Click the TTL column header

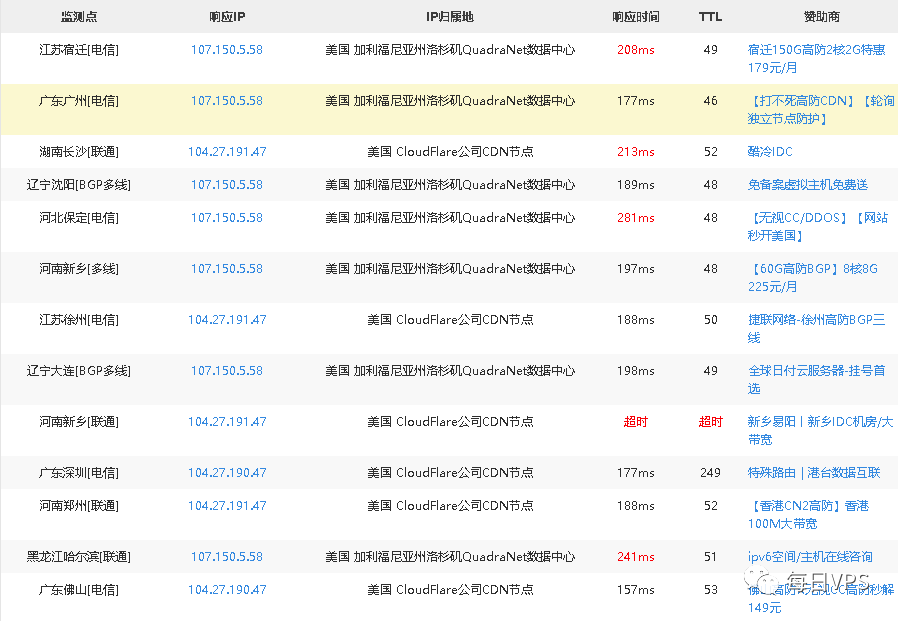tap(710, 16)
